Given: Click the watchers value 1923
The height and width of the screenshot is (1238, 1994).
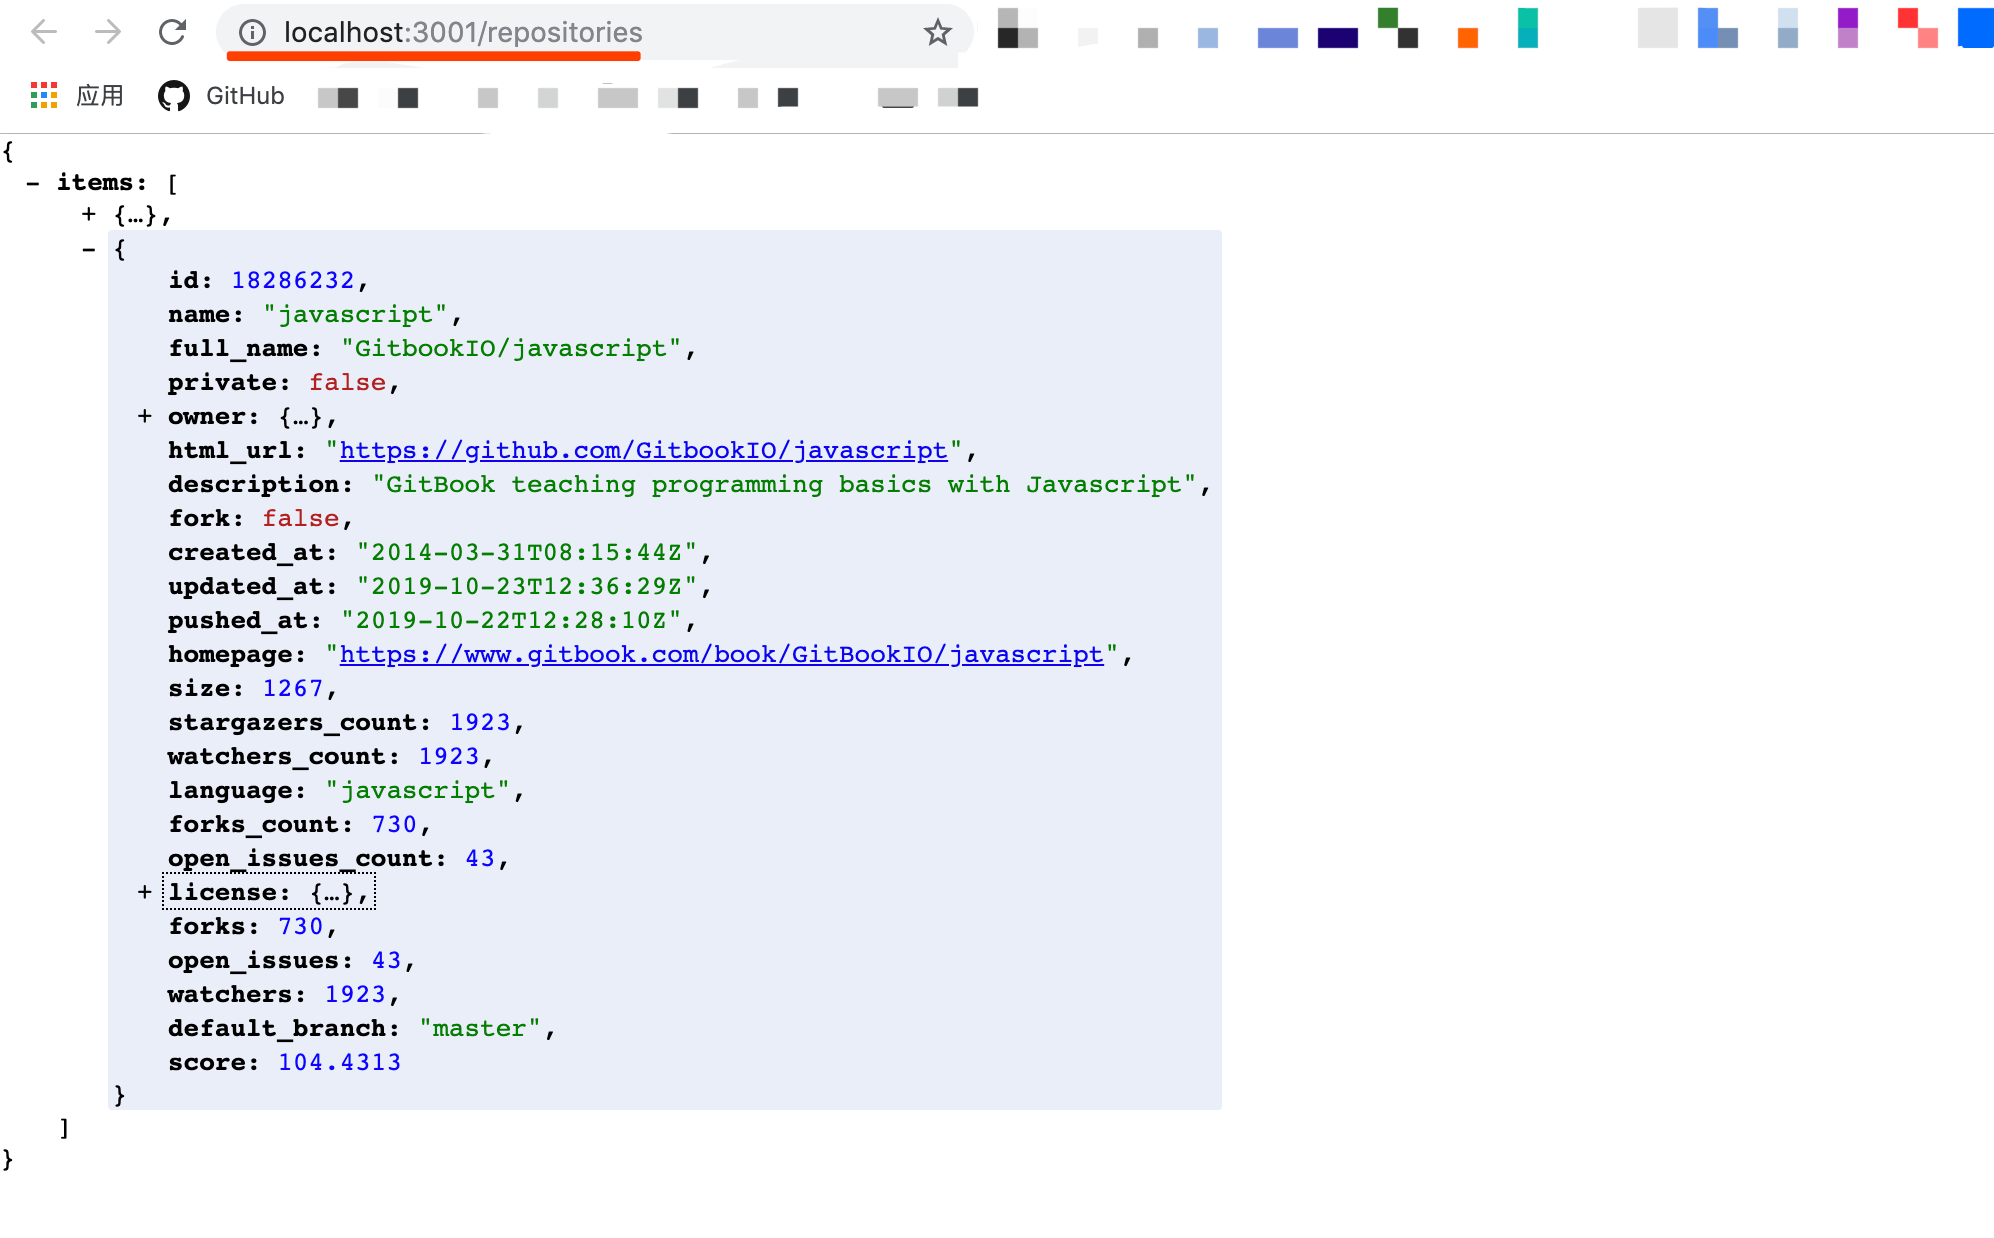Looking at the screenshot, I should point(355,995).
